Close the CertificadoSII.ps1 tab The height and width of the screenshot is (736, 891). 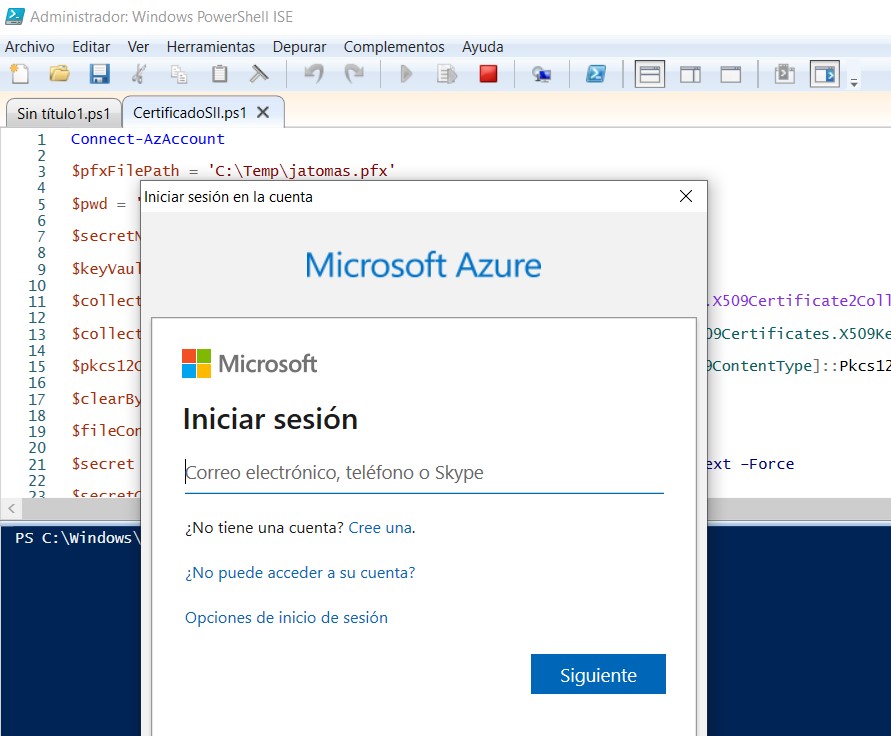coord(263,113)
